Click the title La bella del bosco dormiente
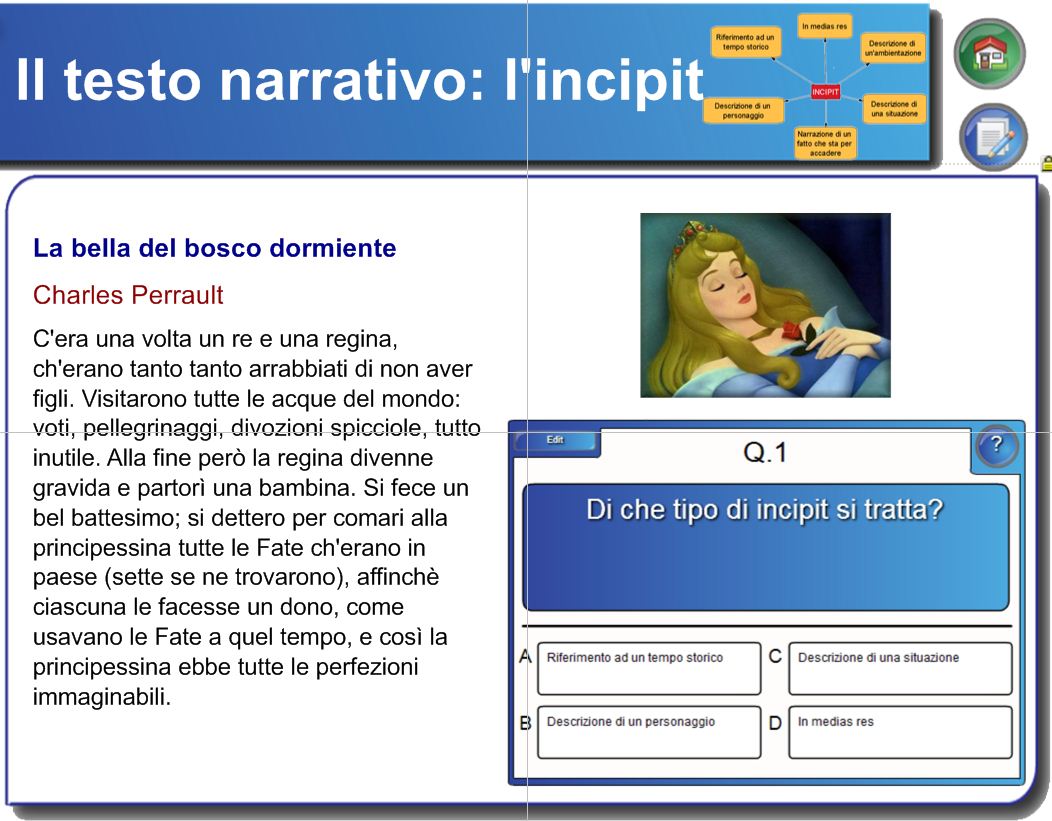1052x821 pixels. [215, 248]
